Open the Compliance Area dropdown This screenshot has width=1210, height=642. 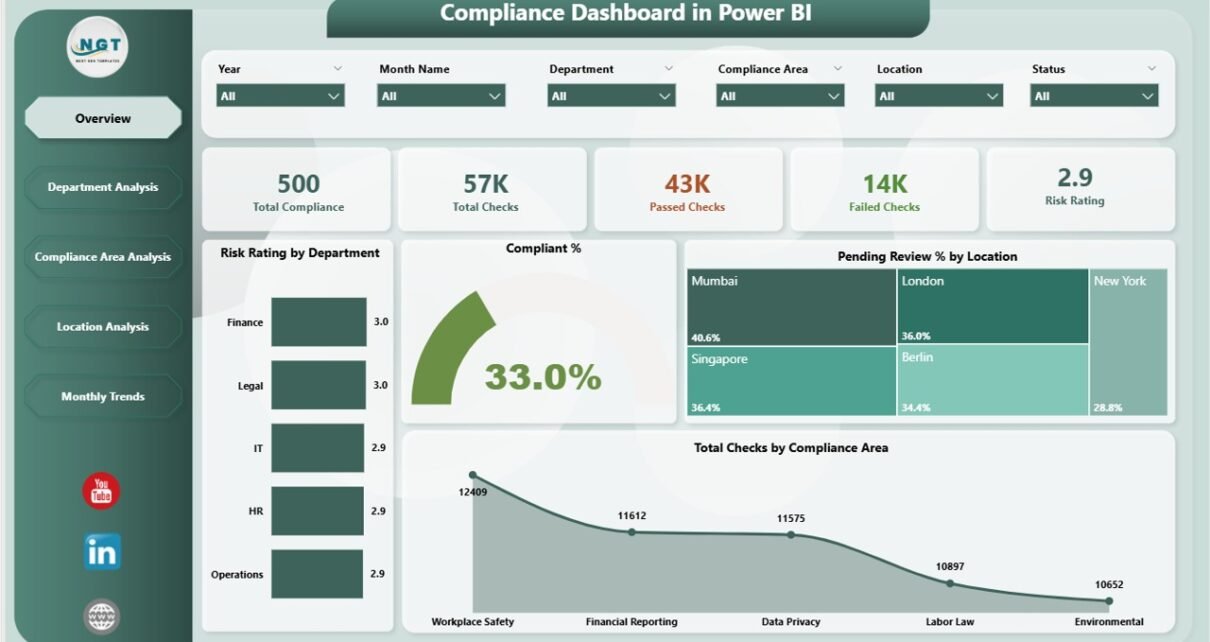(x=780, y=96)
